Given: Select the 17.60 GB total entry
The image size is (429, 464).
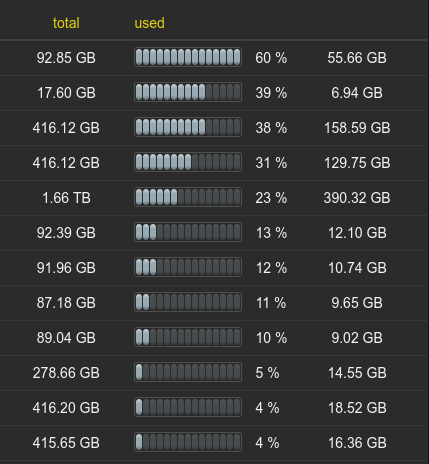Looking at the screenshot, I should click(66, 93).
